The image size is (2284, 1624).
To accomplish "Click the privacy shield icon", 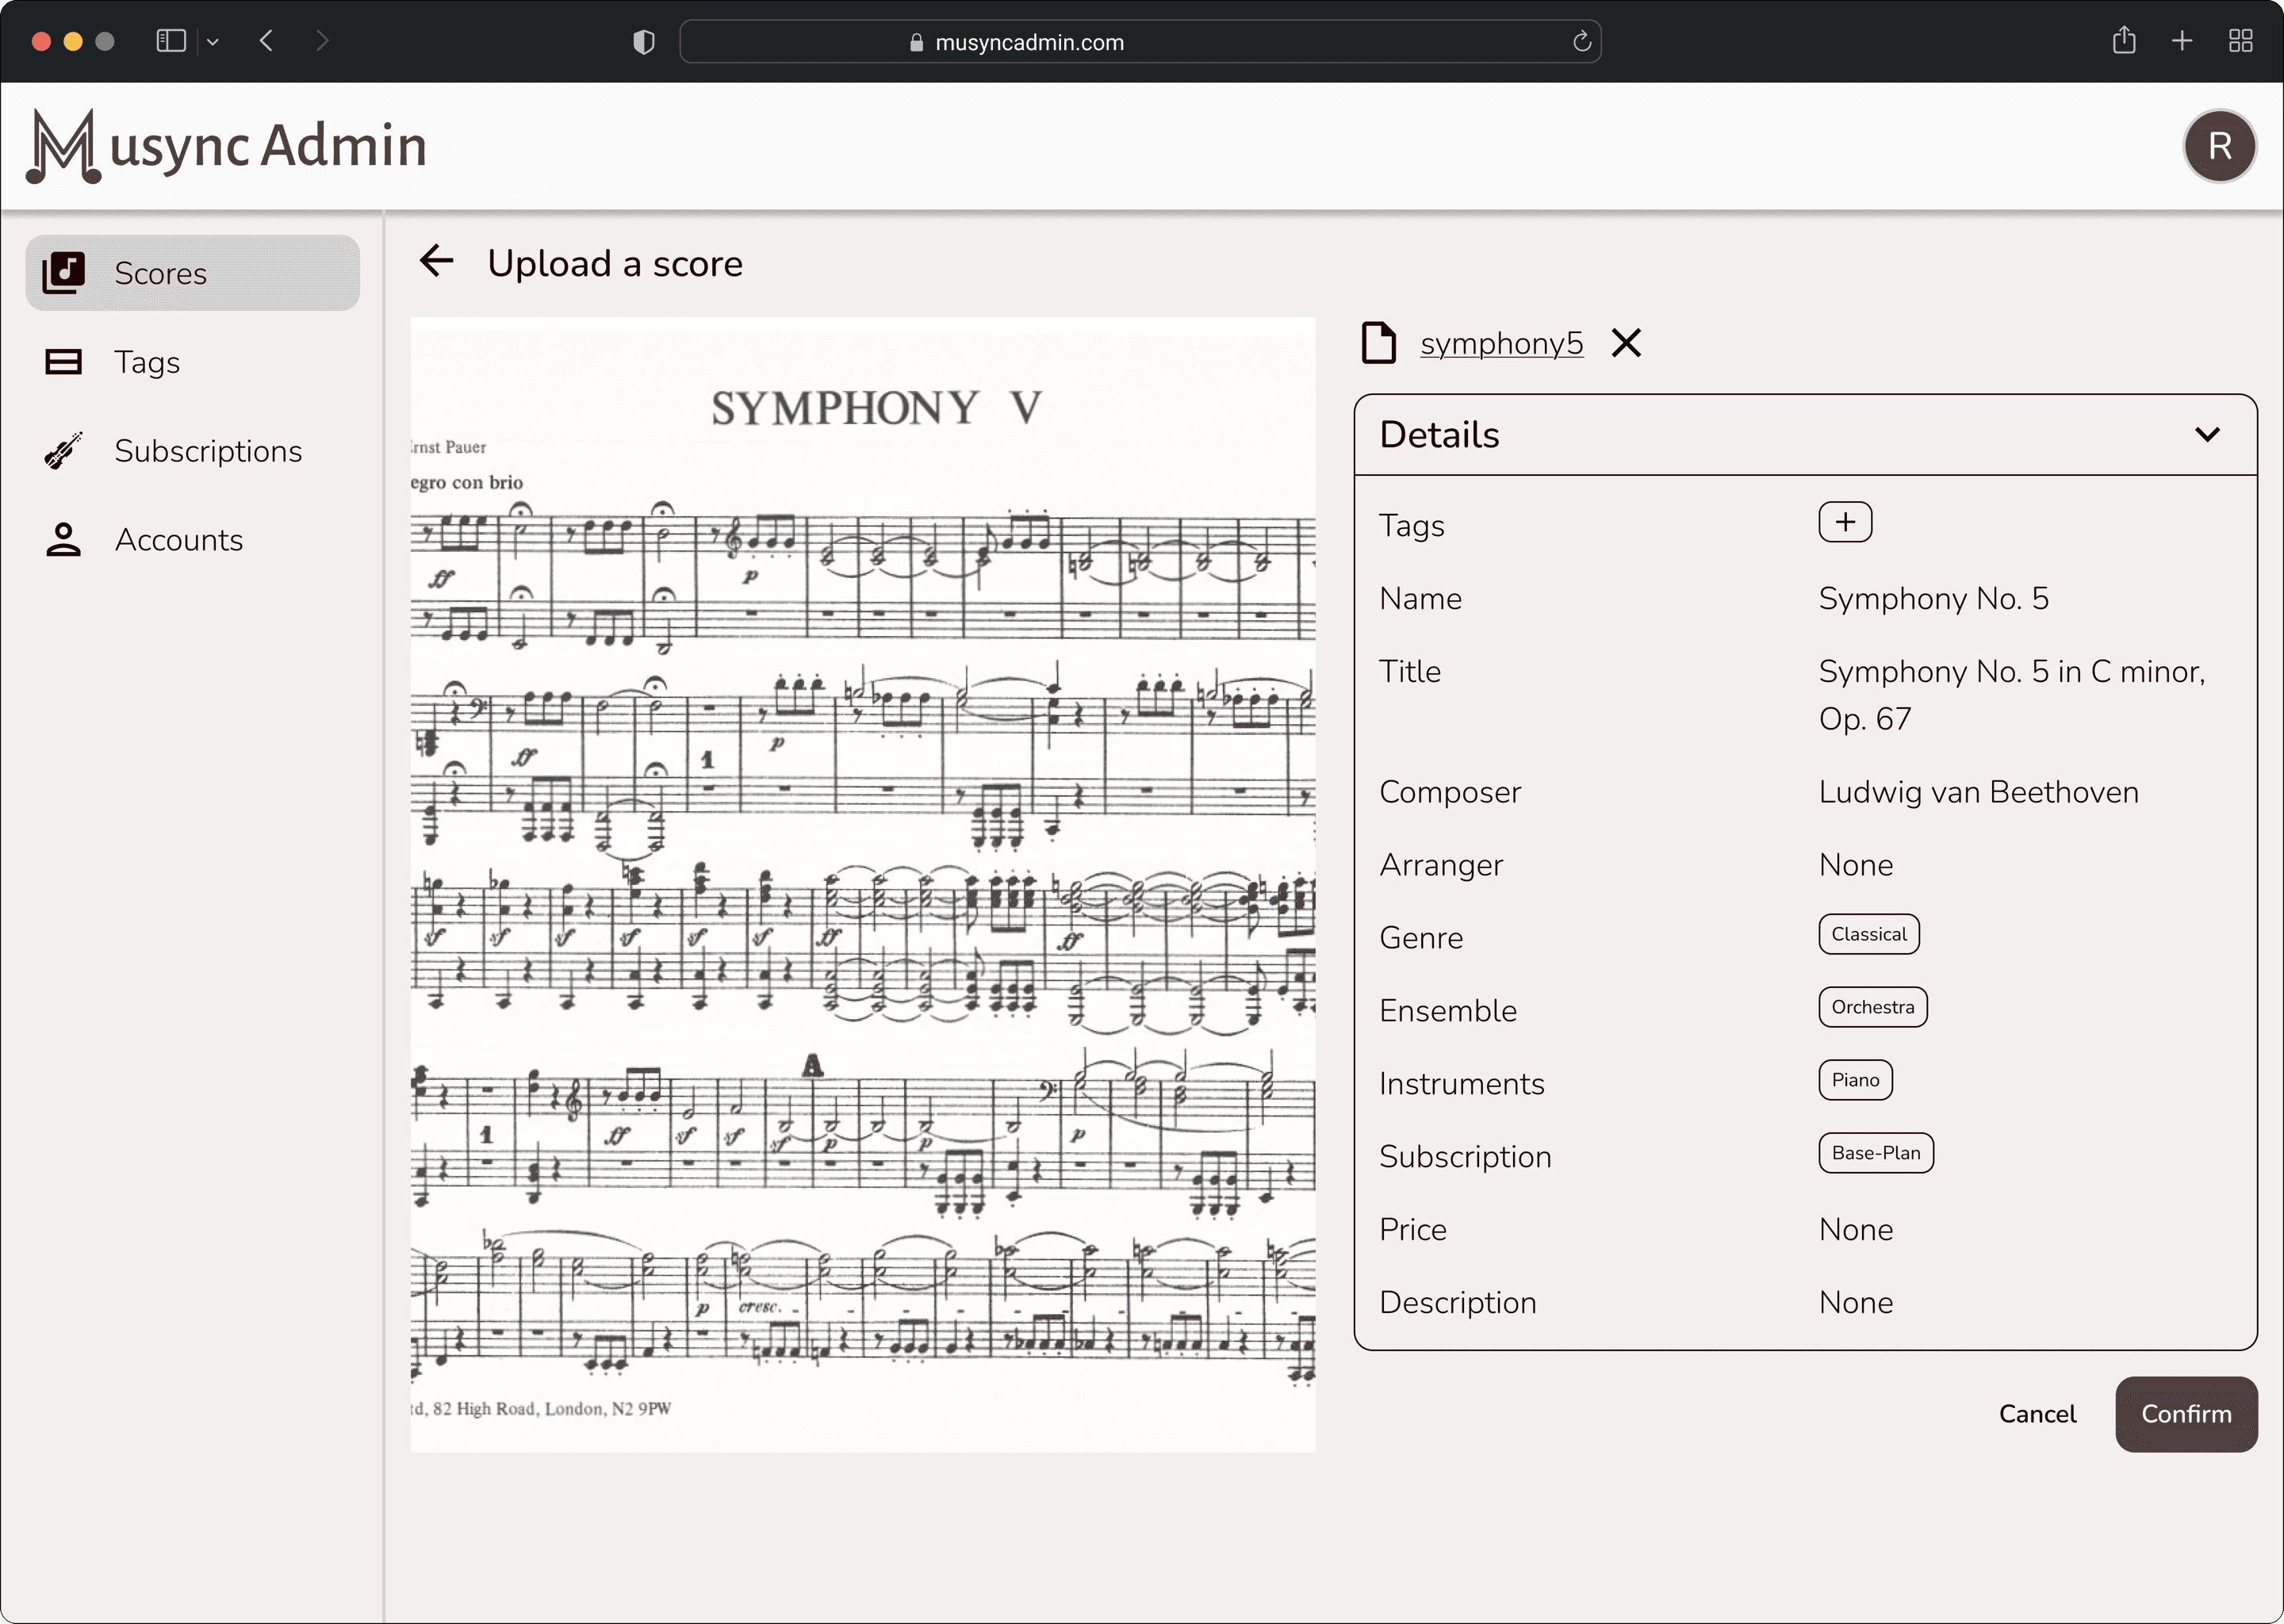I will [x=644, y=42].
